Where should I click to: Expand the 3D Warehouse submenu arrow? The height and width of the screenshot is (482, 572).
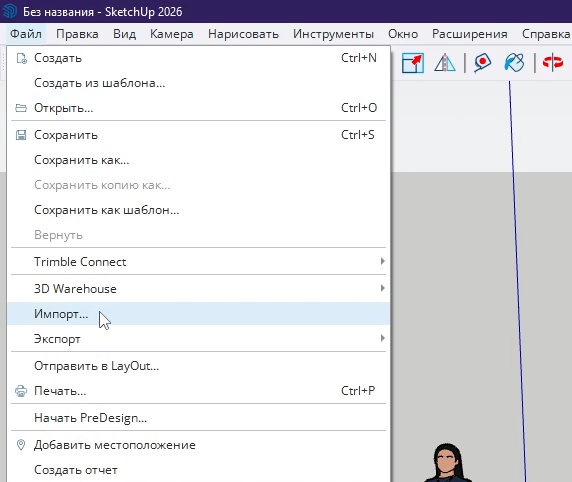coord(382,288)
